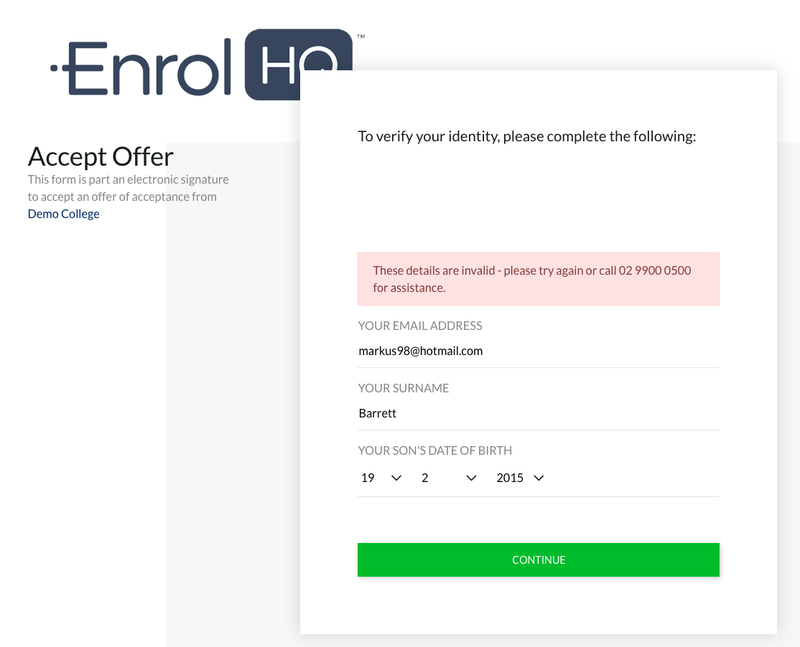Viewport: 800px width, 647px height.
Task: Click the surname field containing Barrett
Action: (x=538, y=413)
